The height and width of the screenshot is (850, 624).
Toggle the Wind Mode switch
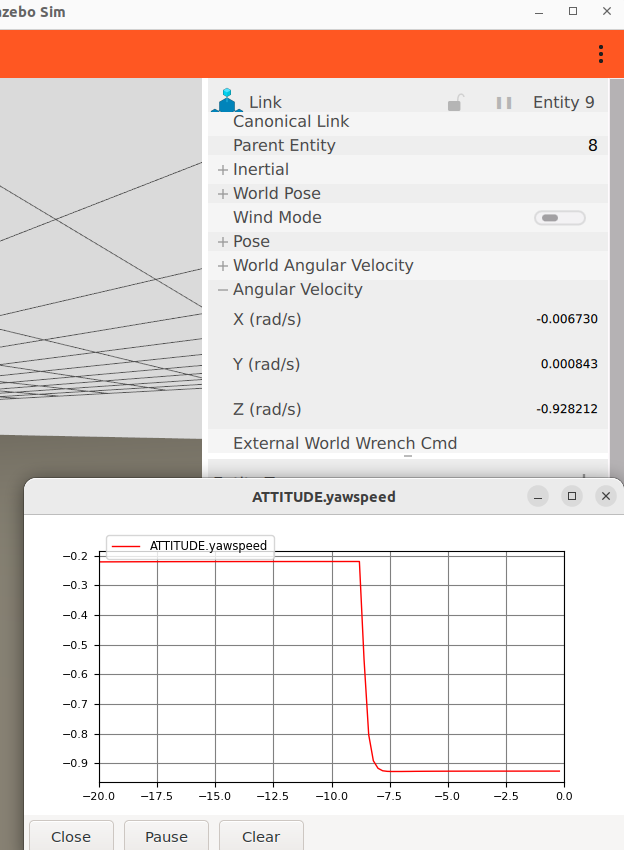(559, 218)
